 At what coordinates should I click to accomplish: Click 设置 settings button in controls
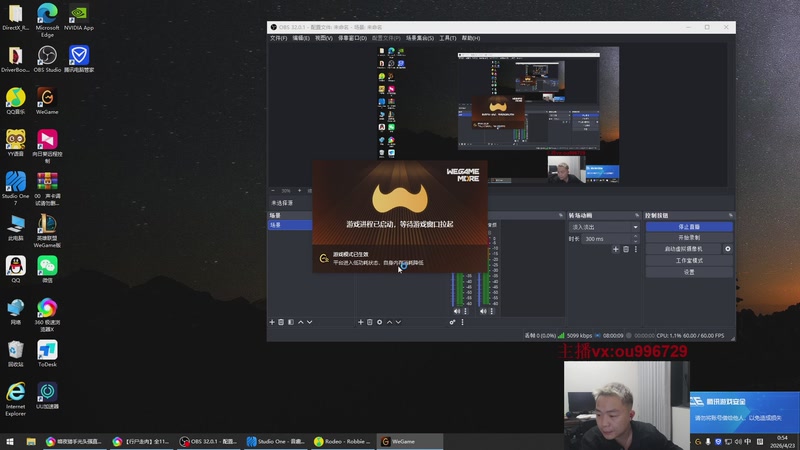[689, 272]
